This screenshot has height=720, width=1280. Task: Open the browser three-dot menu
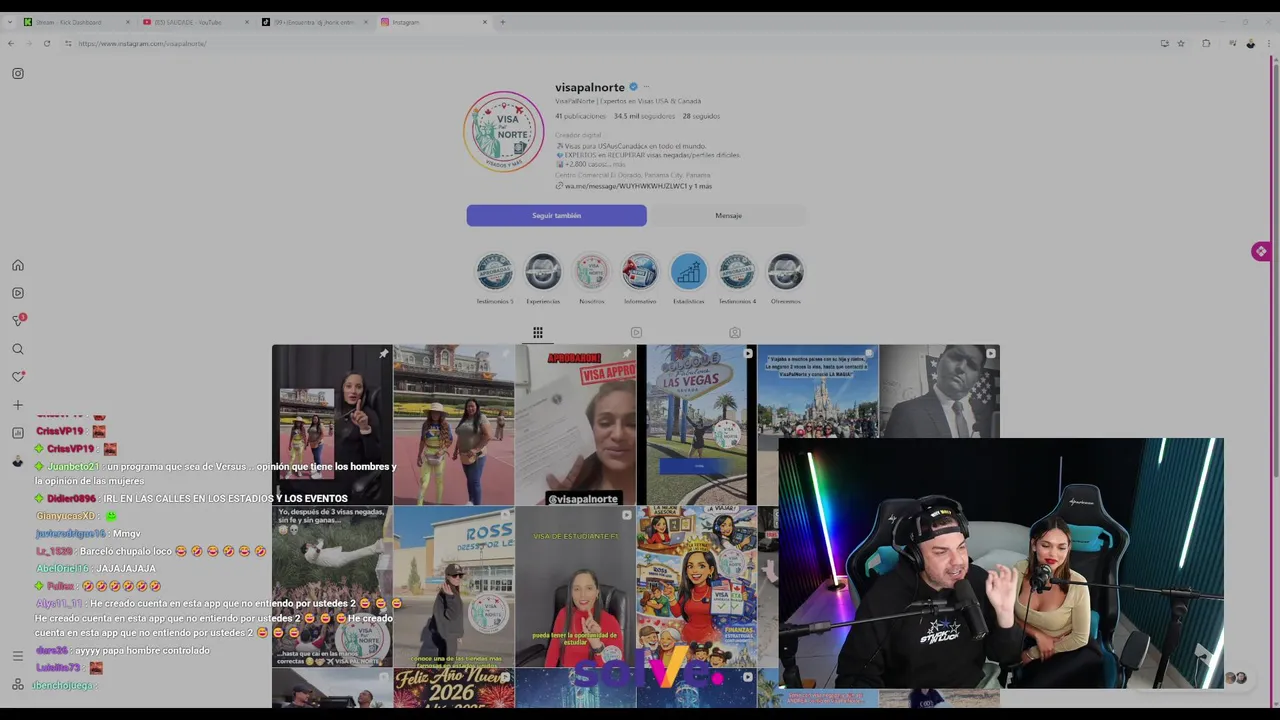[x=1267, y=43]
